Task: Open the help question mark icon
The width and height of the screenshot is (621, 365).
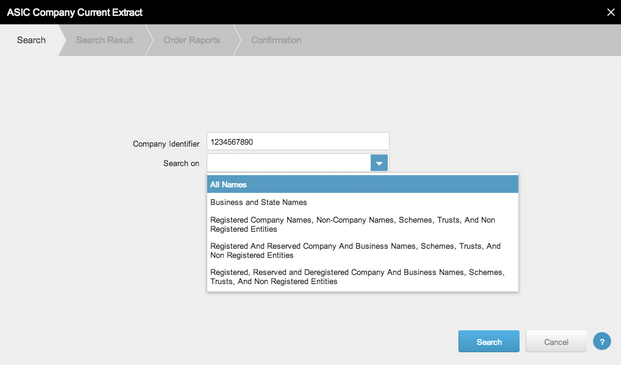Action: click(602, 341)
